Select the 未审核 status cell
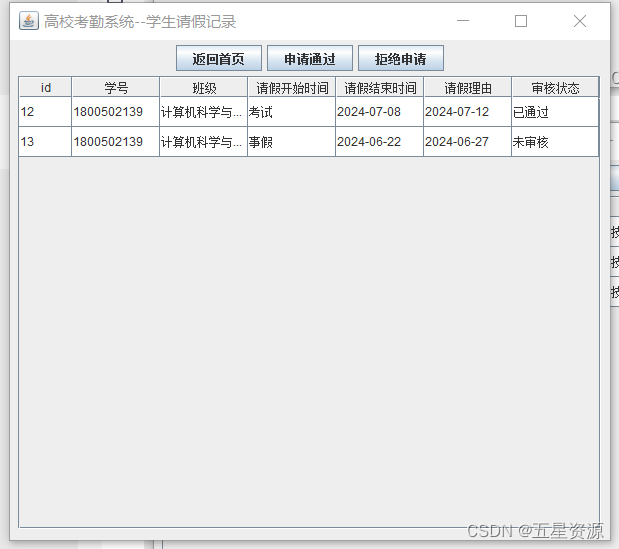This screenshot has width=619, height=549. (x=555, y=142)
